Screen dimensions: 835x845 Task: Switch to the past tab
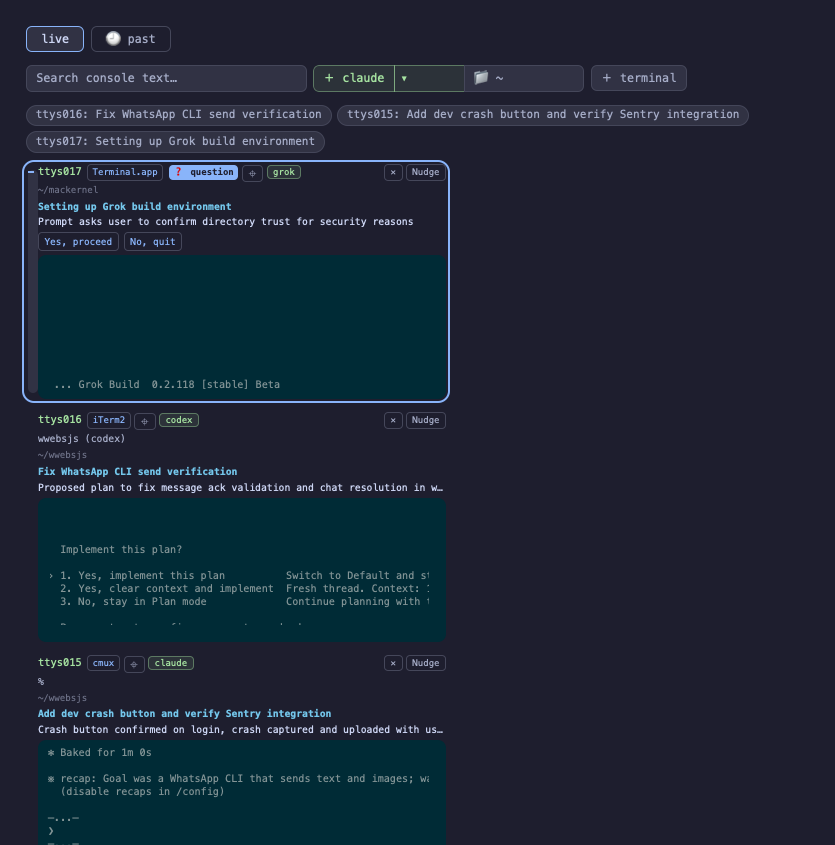[131, 39]
